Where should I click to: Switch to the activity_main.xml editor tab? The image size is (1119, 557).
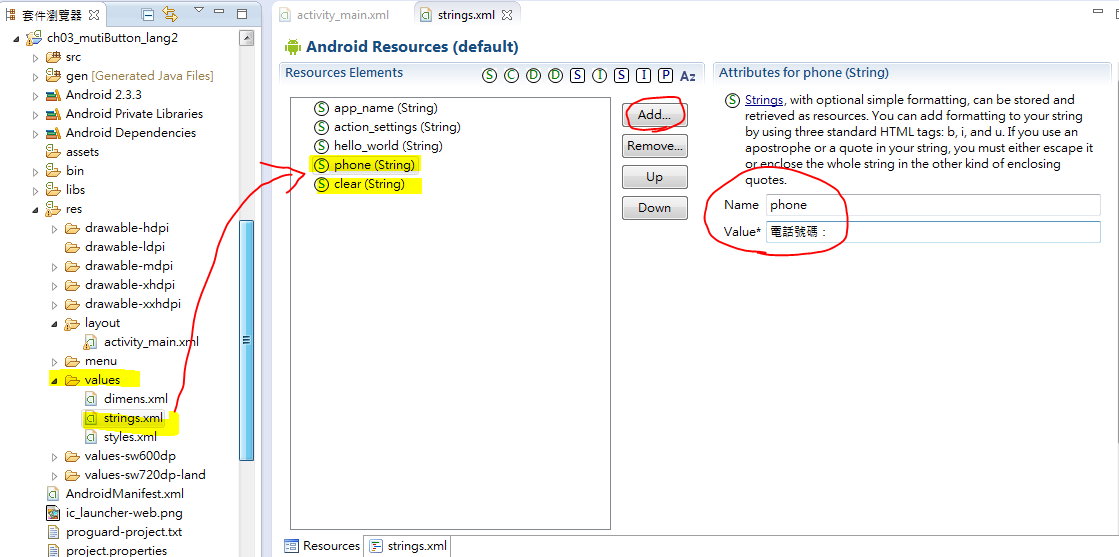(335, 14)
